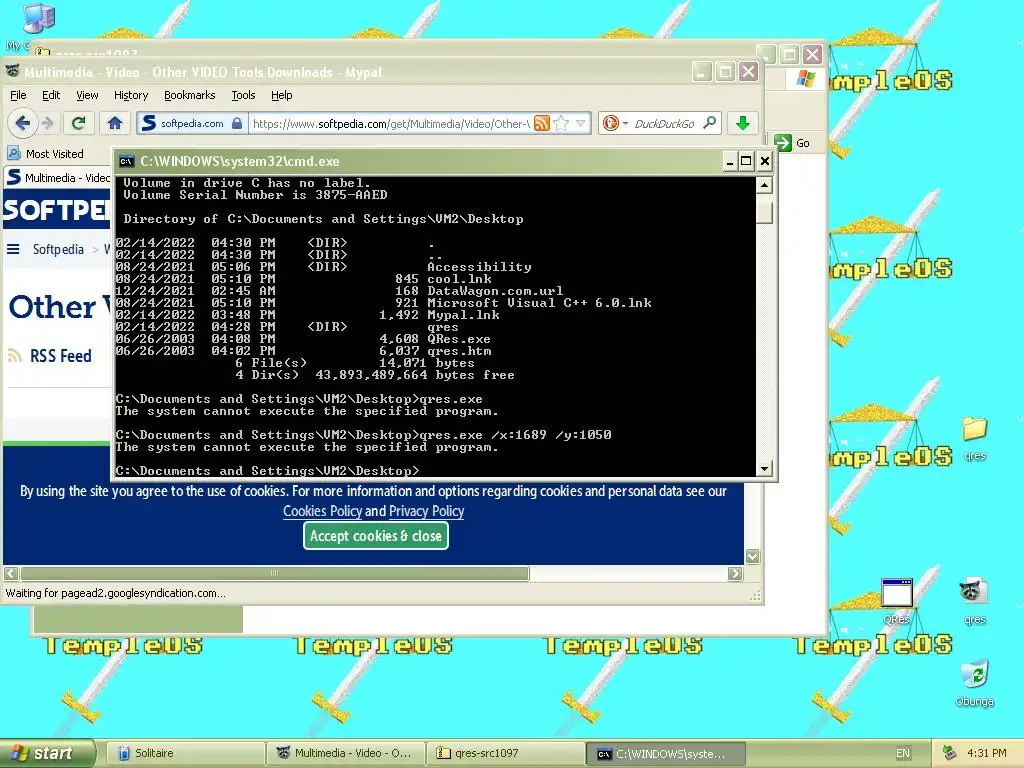This screenshot has height=768, width=1024.
Task: Open the browser home page icon
Action: coord(115,123)
